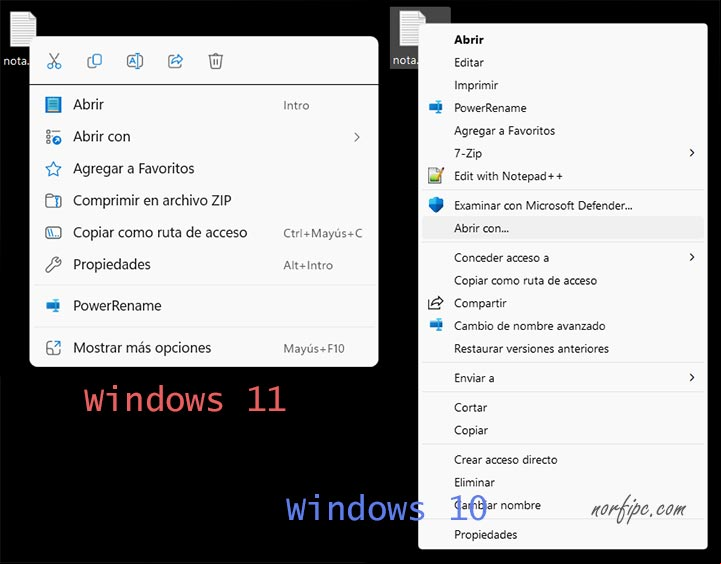Open Propiedades from Windows 11 menu
The image size is (721, 564).
(204, 265)
